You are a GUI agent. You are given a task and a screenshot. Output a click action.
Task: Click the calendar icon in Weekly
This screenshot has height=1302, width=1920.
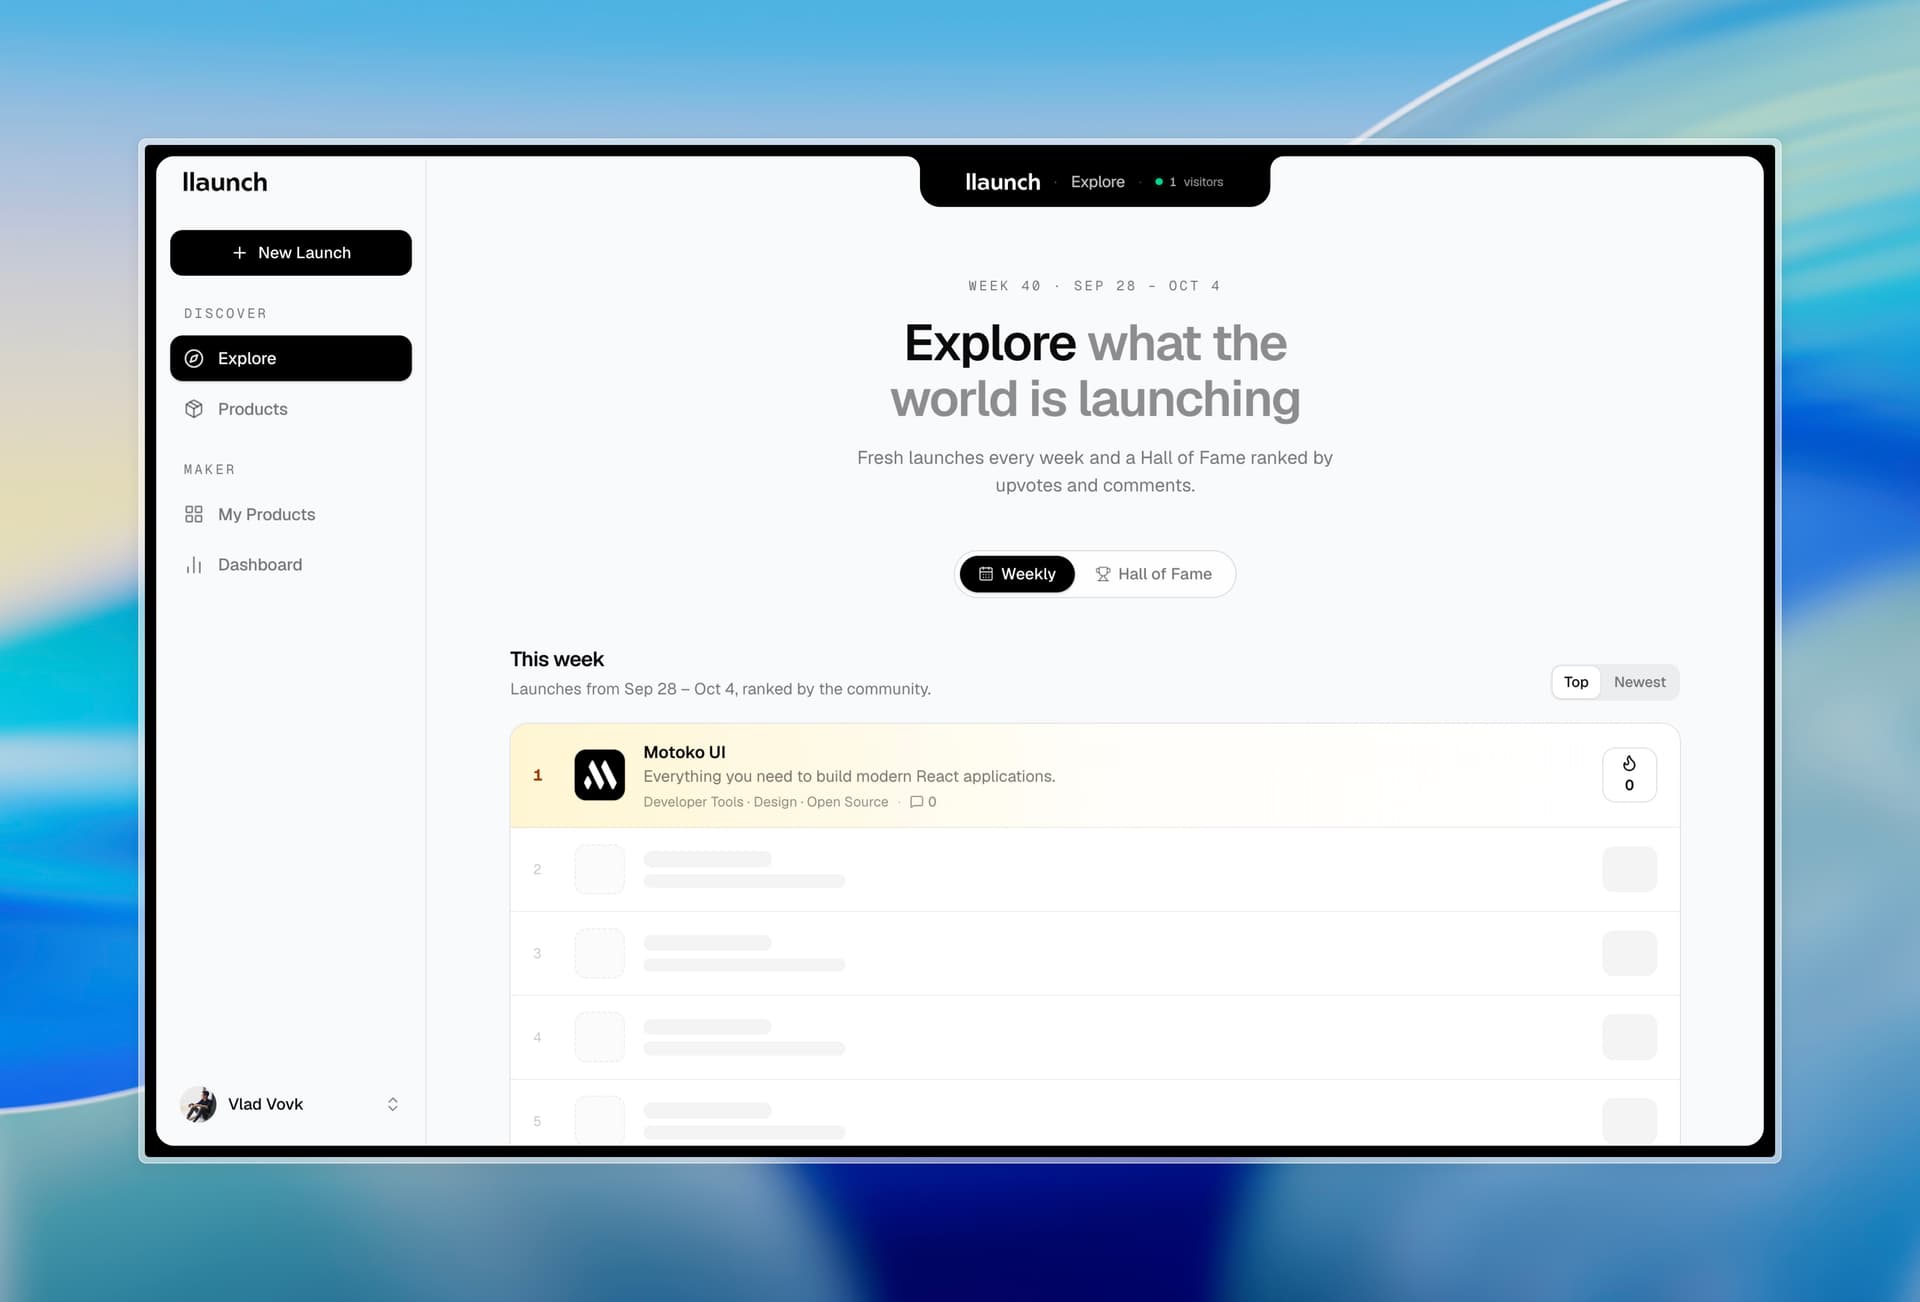tap(986, 574)
